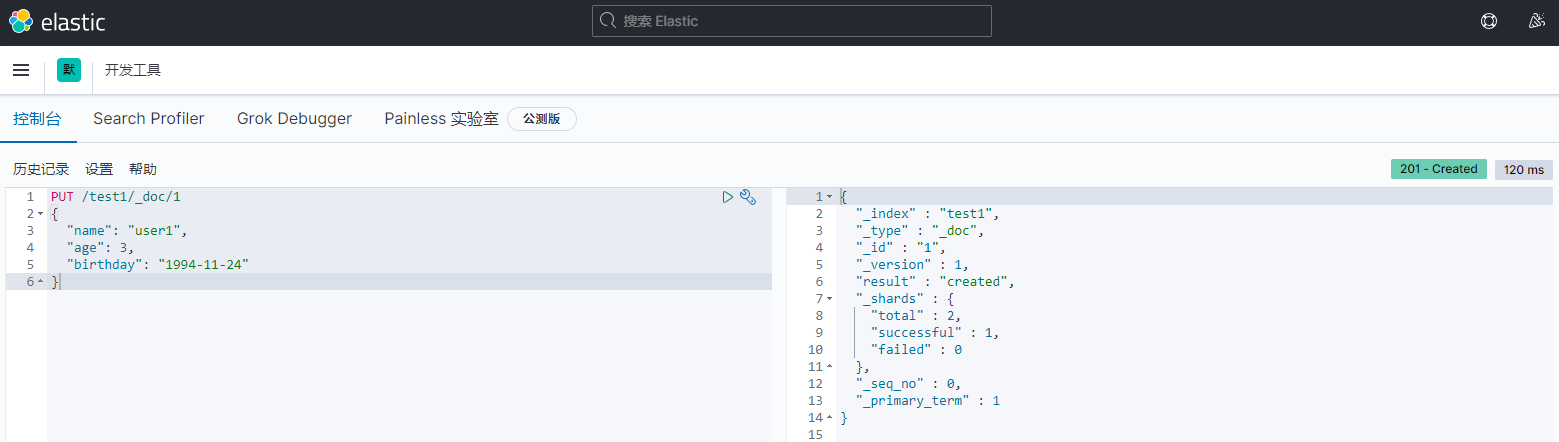Click "_id" : "1" in the response
Viewport: 1559px width, 442px height.
coord(901,248)
